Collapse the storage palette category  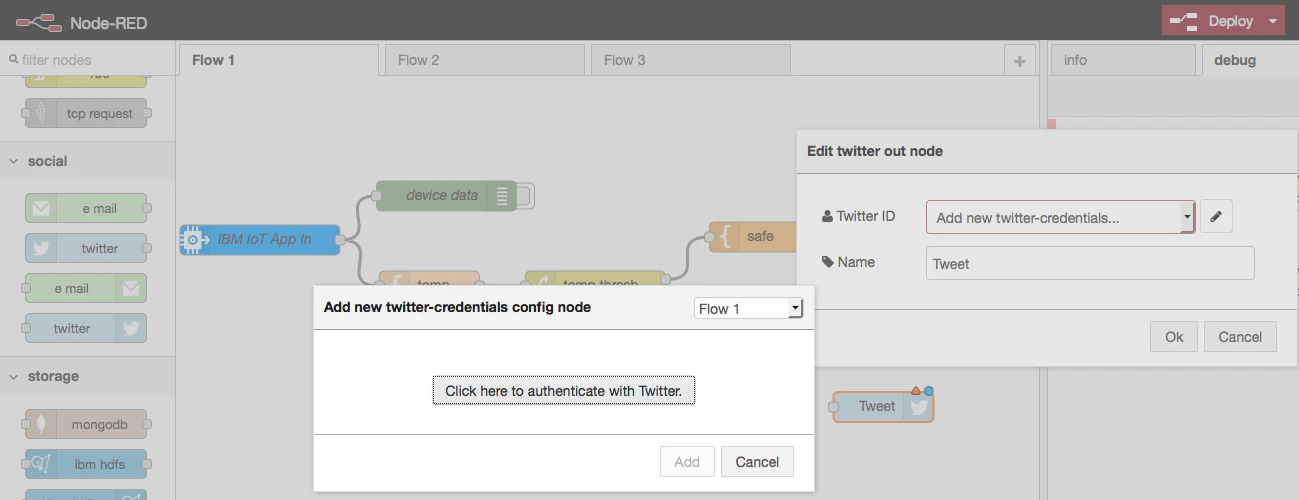[87, 376]
